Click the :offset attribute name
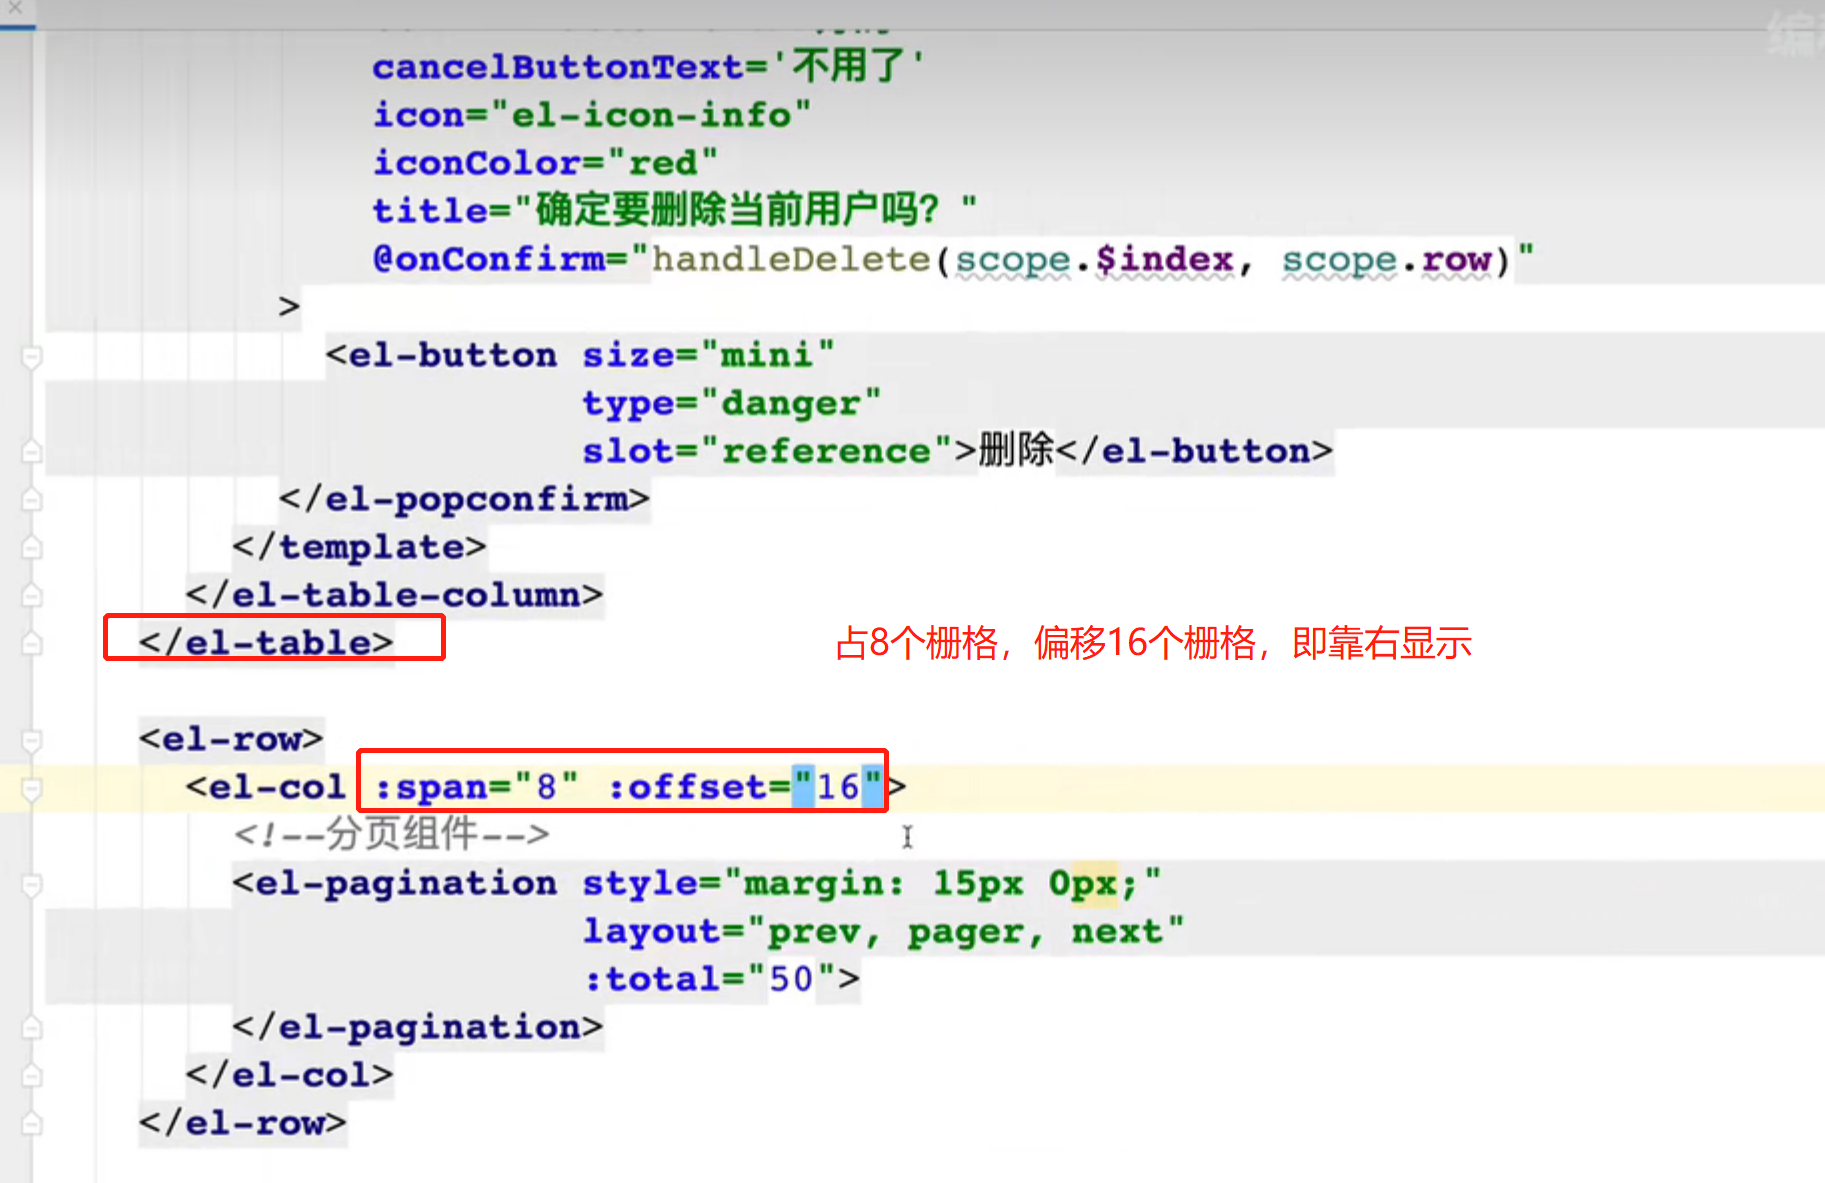 point(686,787)
